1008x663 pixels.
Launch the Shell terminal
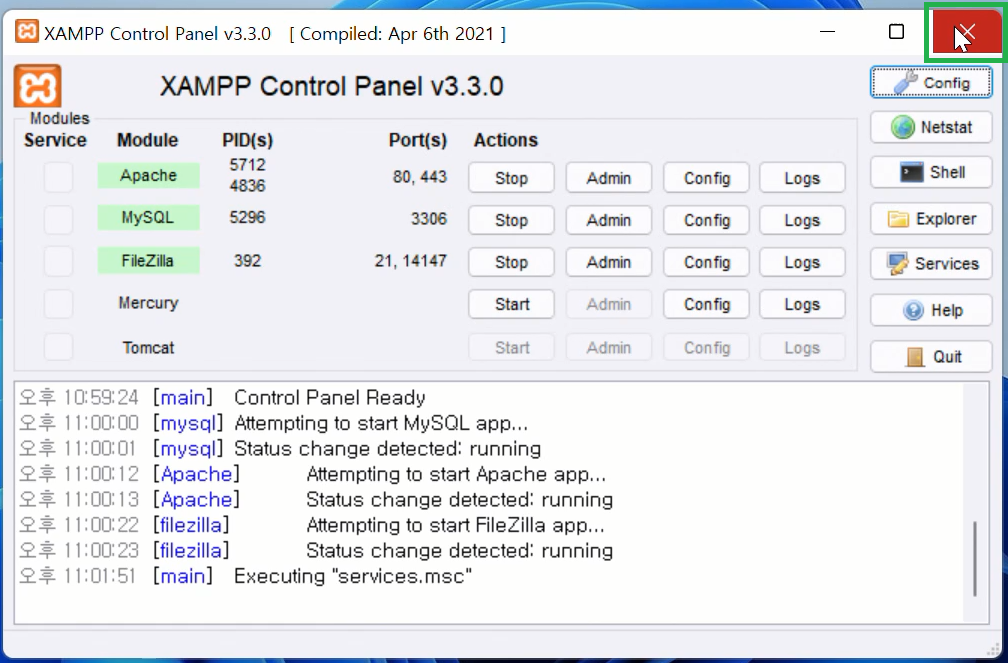pyautogui.click(x=931, y=172)
